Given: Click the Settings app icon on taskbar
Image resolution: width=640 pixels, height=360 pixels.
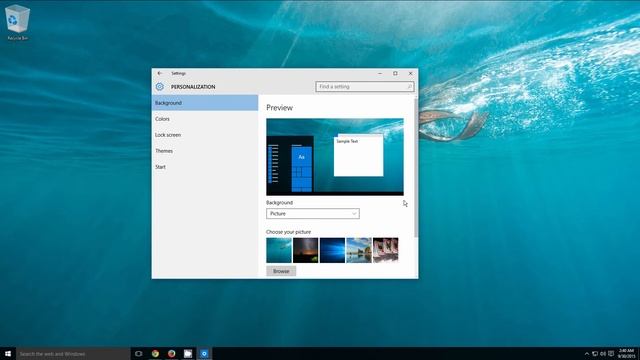Looking at the screenshot, I should tap(204, 353).
